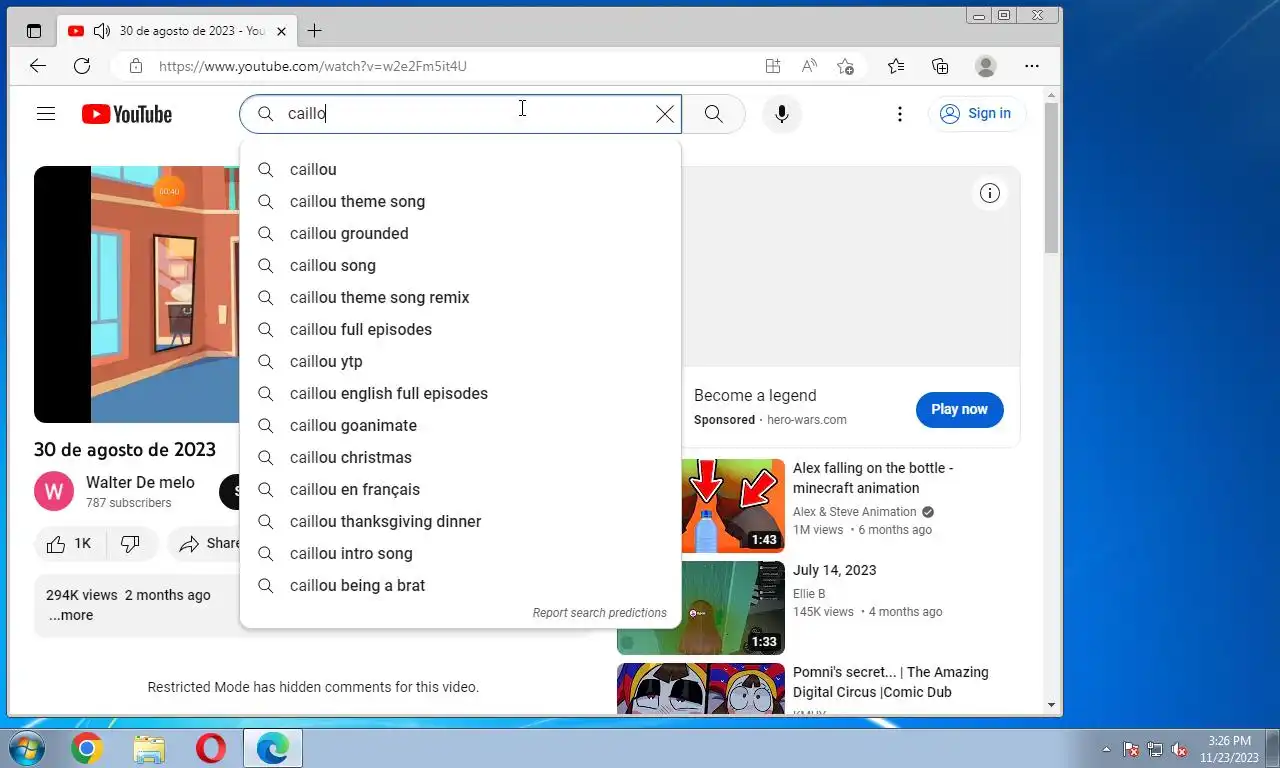Pick suggestion 'caillou english full episodes'
1280x768 pixels.
pos(460,394)
